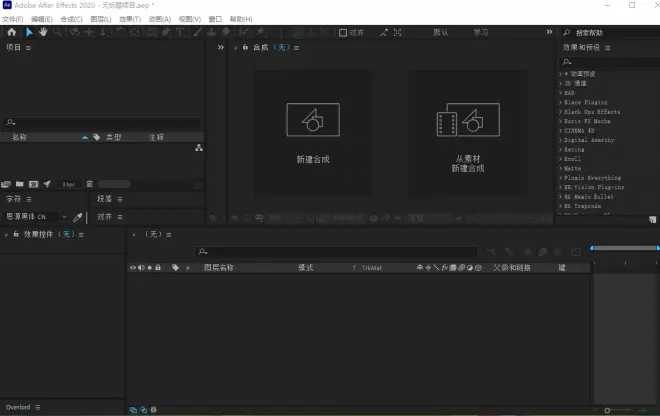Image resolution: width=660 pixels, height=416 pixels.
Task: Select the Hand tool
Action: click(43, 32)
